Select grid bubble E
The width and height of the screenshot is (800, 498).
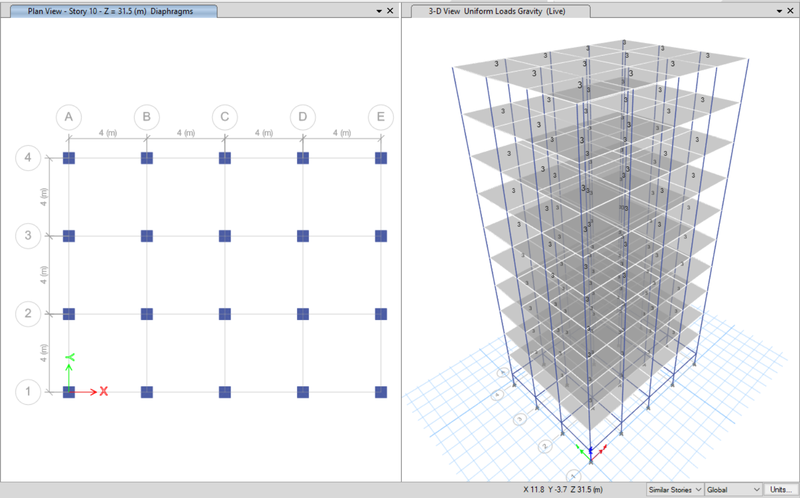coord(381,117)
